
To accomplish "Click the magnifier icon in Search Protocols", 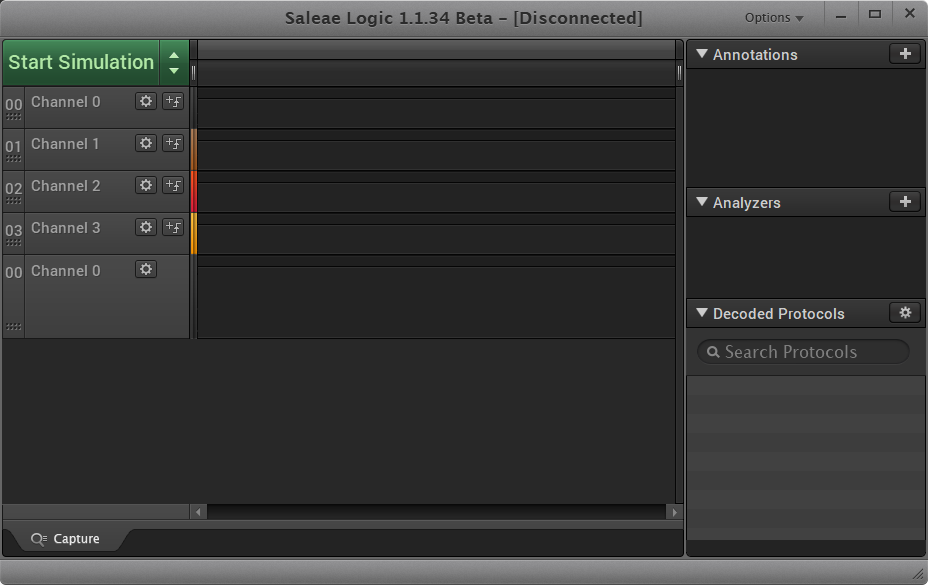I will [x=713, y=352].
